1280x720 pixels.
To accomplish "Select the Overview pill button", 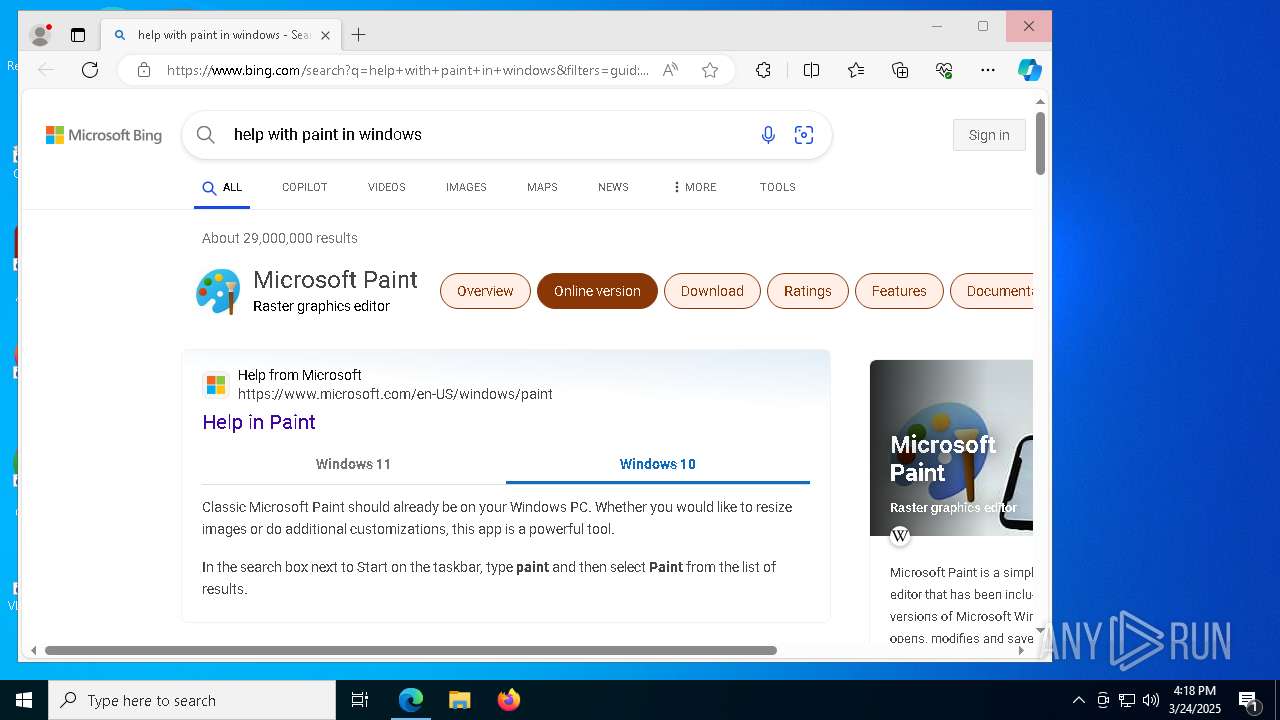I will point(485,291).
